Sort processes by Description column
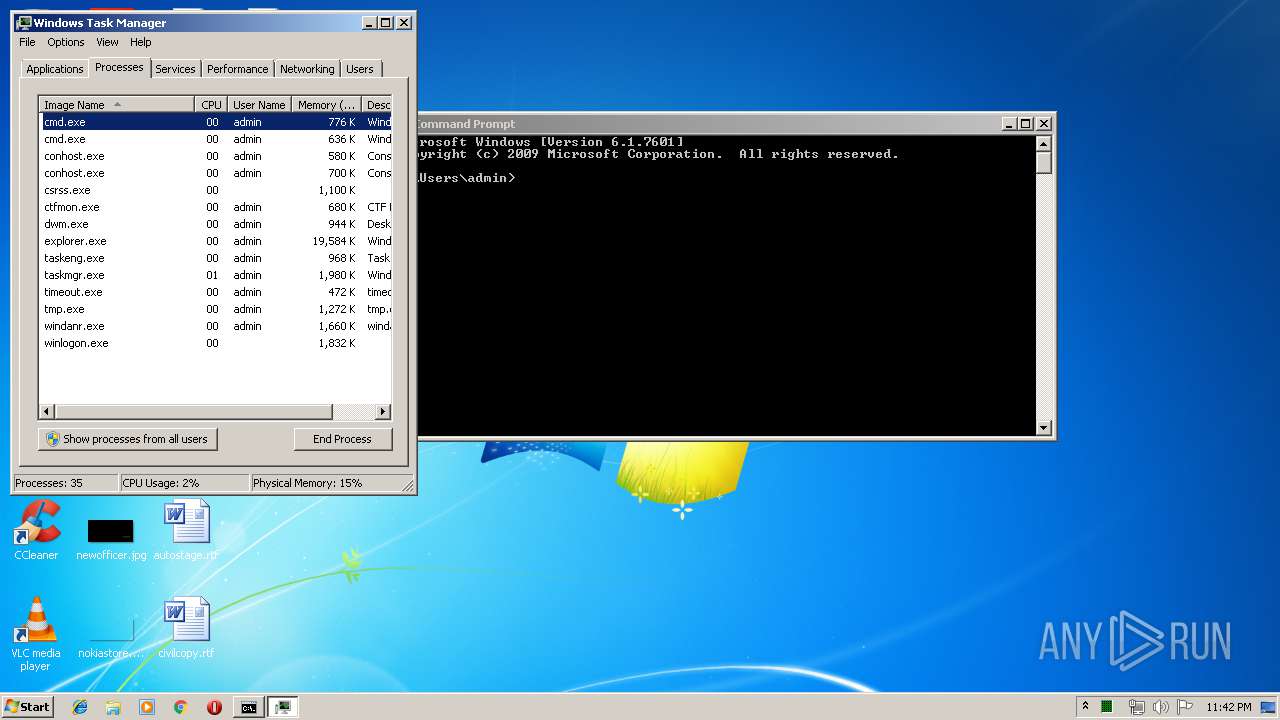The height and width of the screenshot is (720, 1280). tap(377, 104)
